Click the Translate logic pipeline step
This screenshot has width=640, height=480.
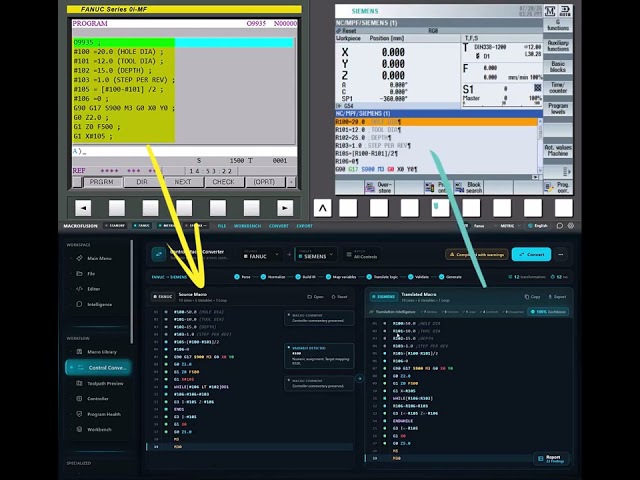[382, 277]
